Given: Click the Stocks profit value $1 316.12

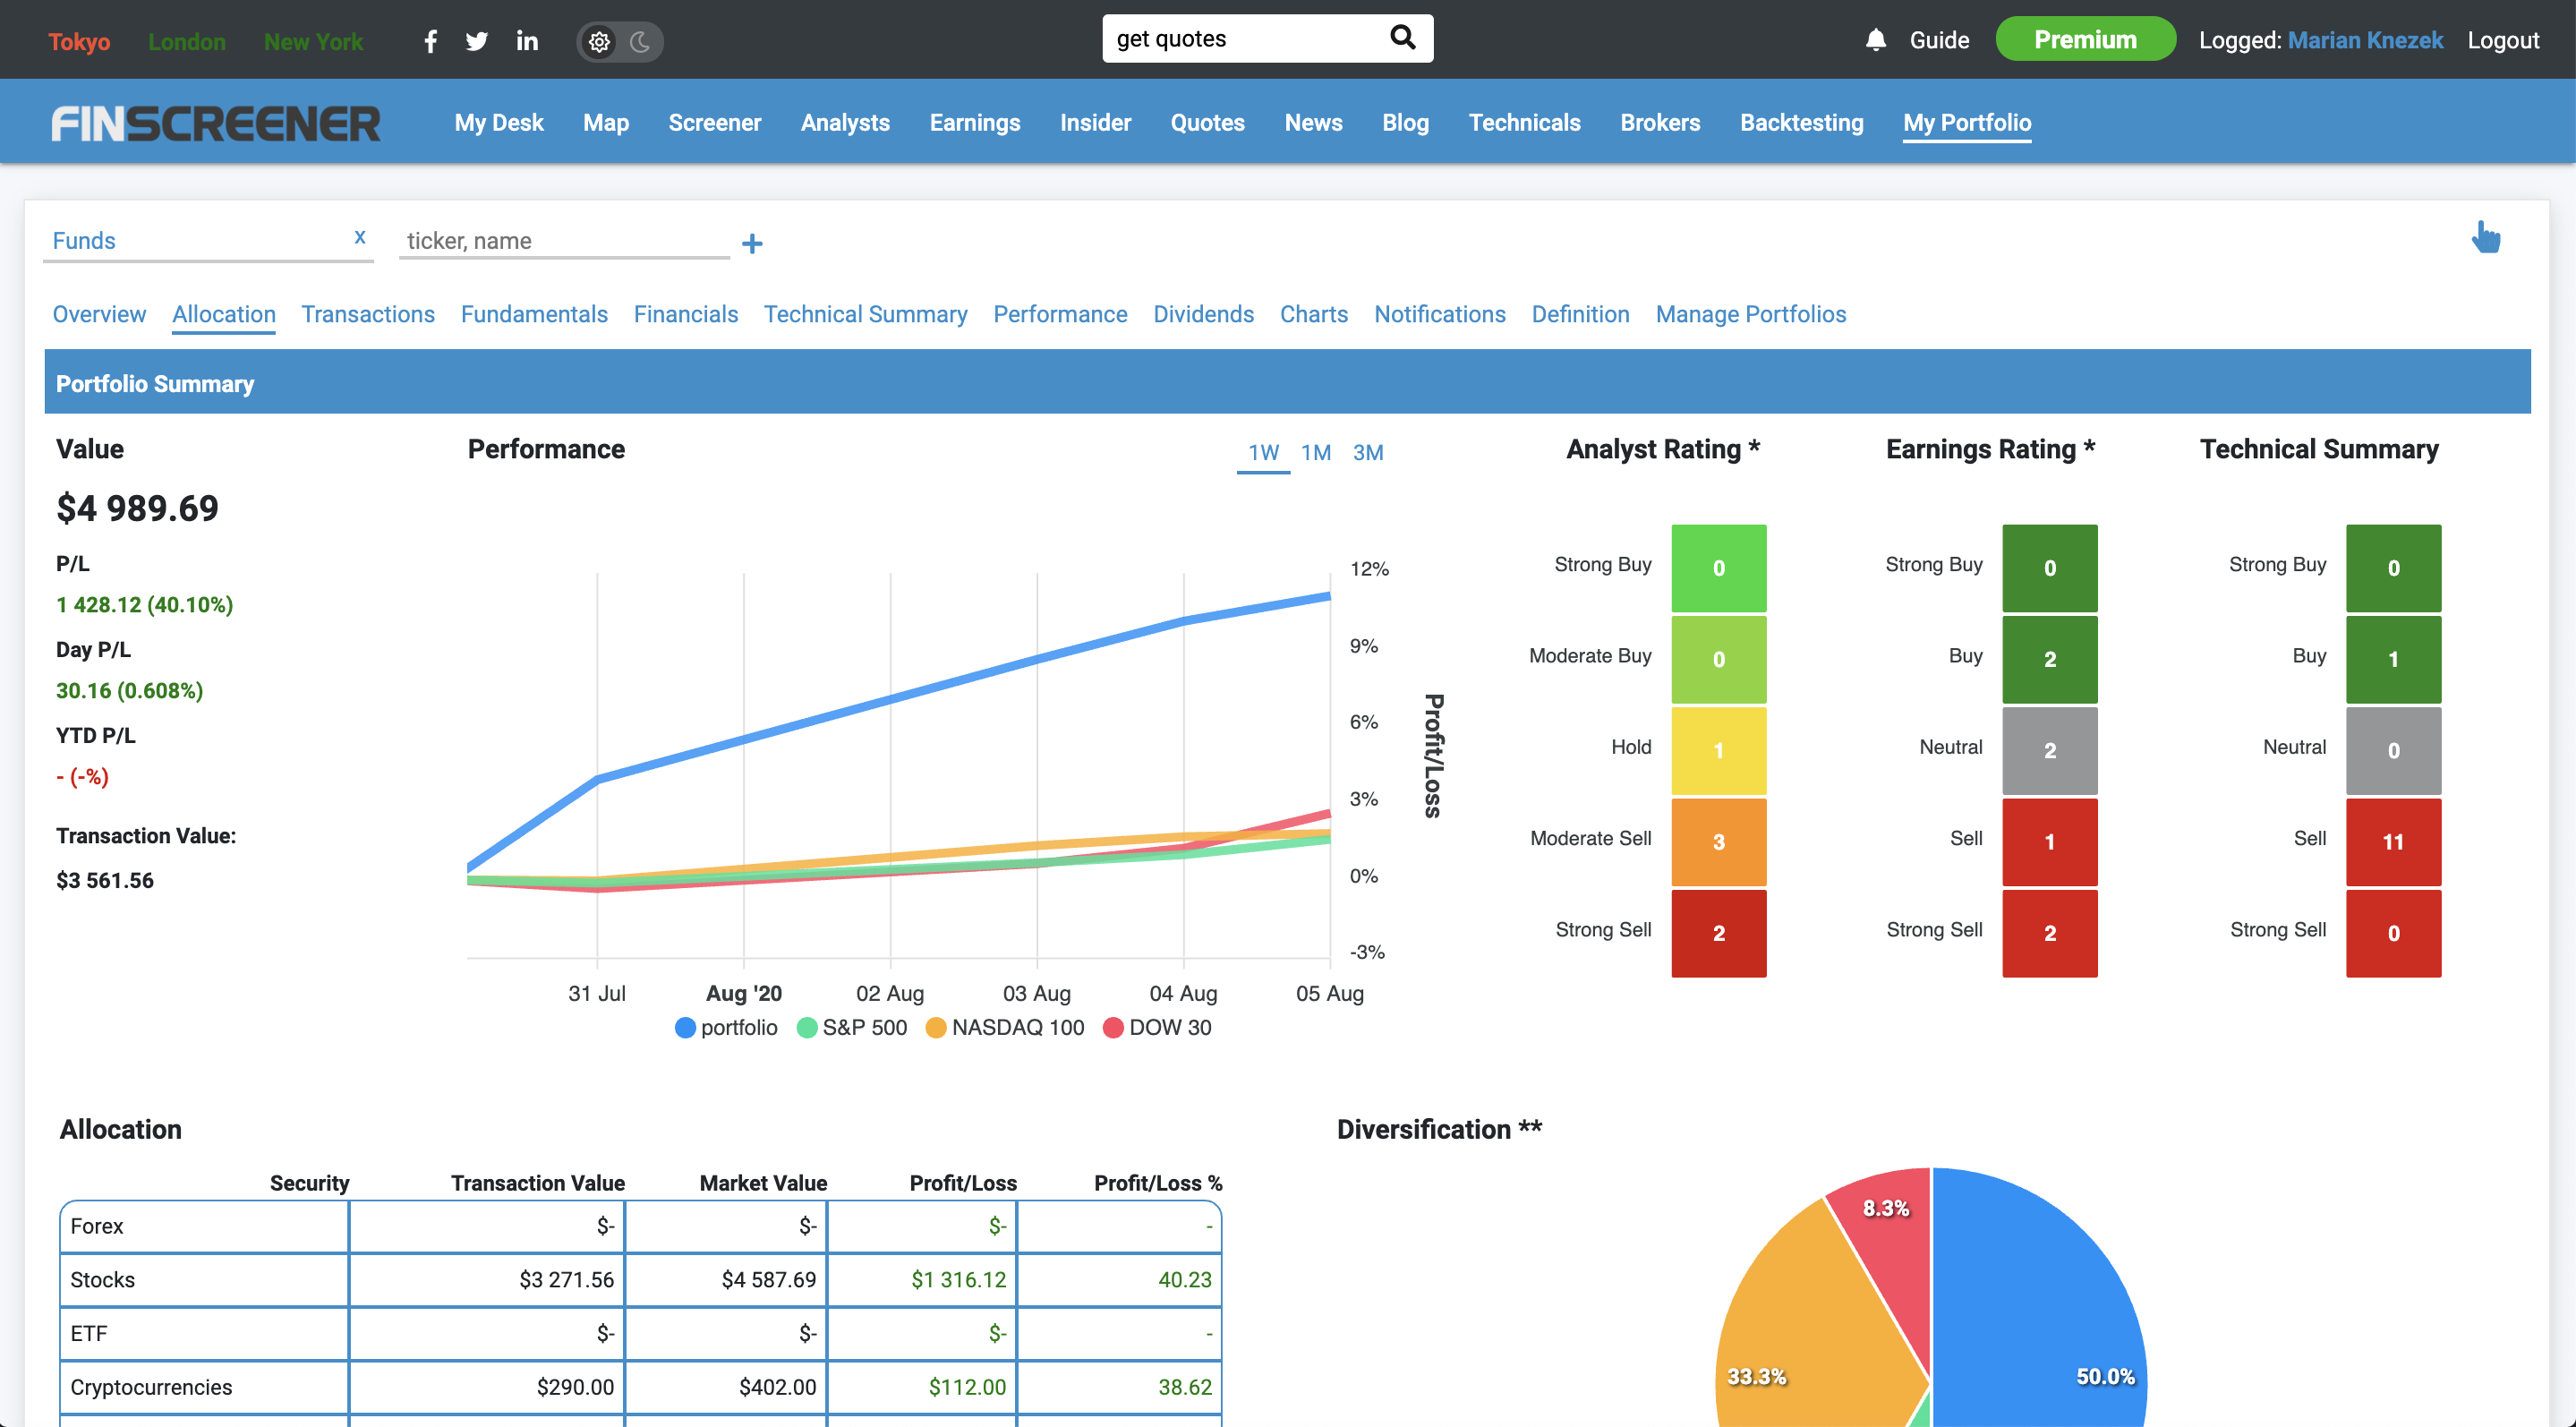Looking at the screenshot, I should (958, 1279).
